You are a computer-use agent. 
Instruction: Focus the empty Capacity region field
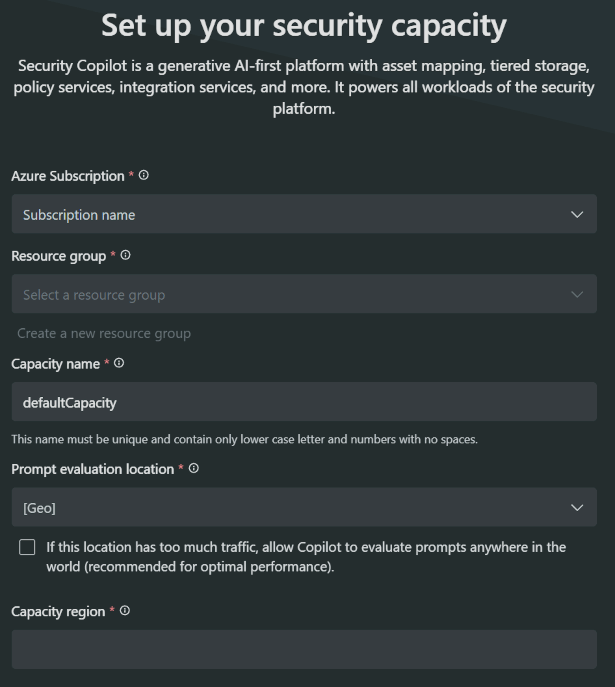tap(304, 649)
